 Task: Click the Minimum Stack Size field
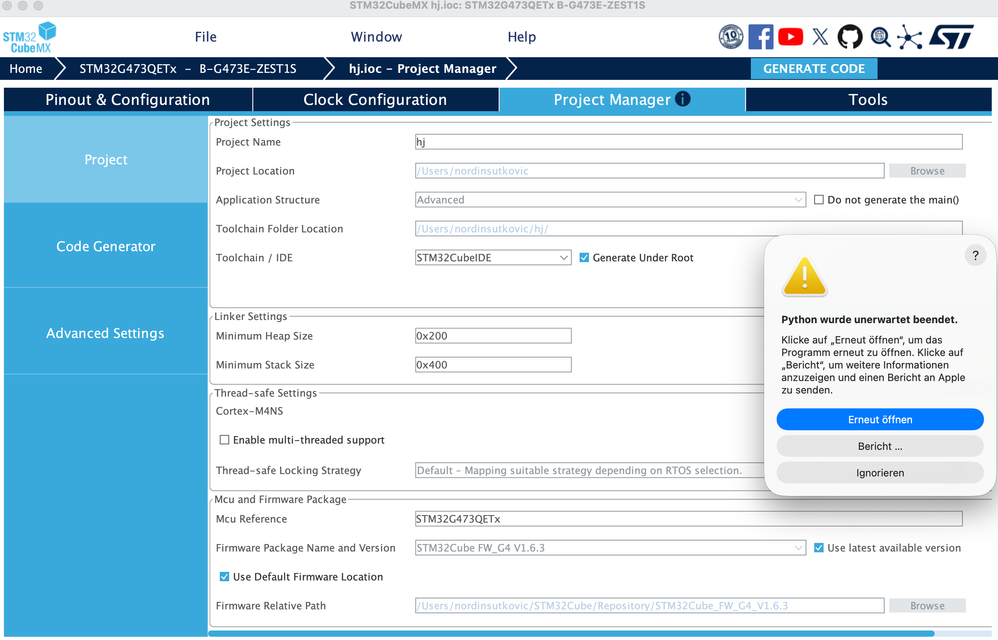pos(493,365)
